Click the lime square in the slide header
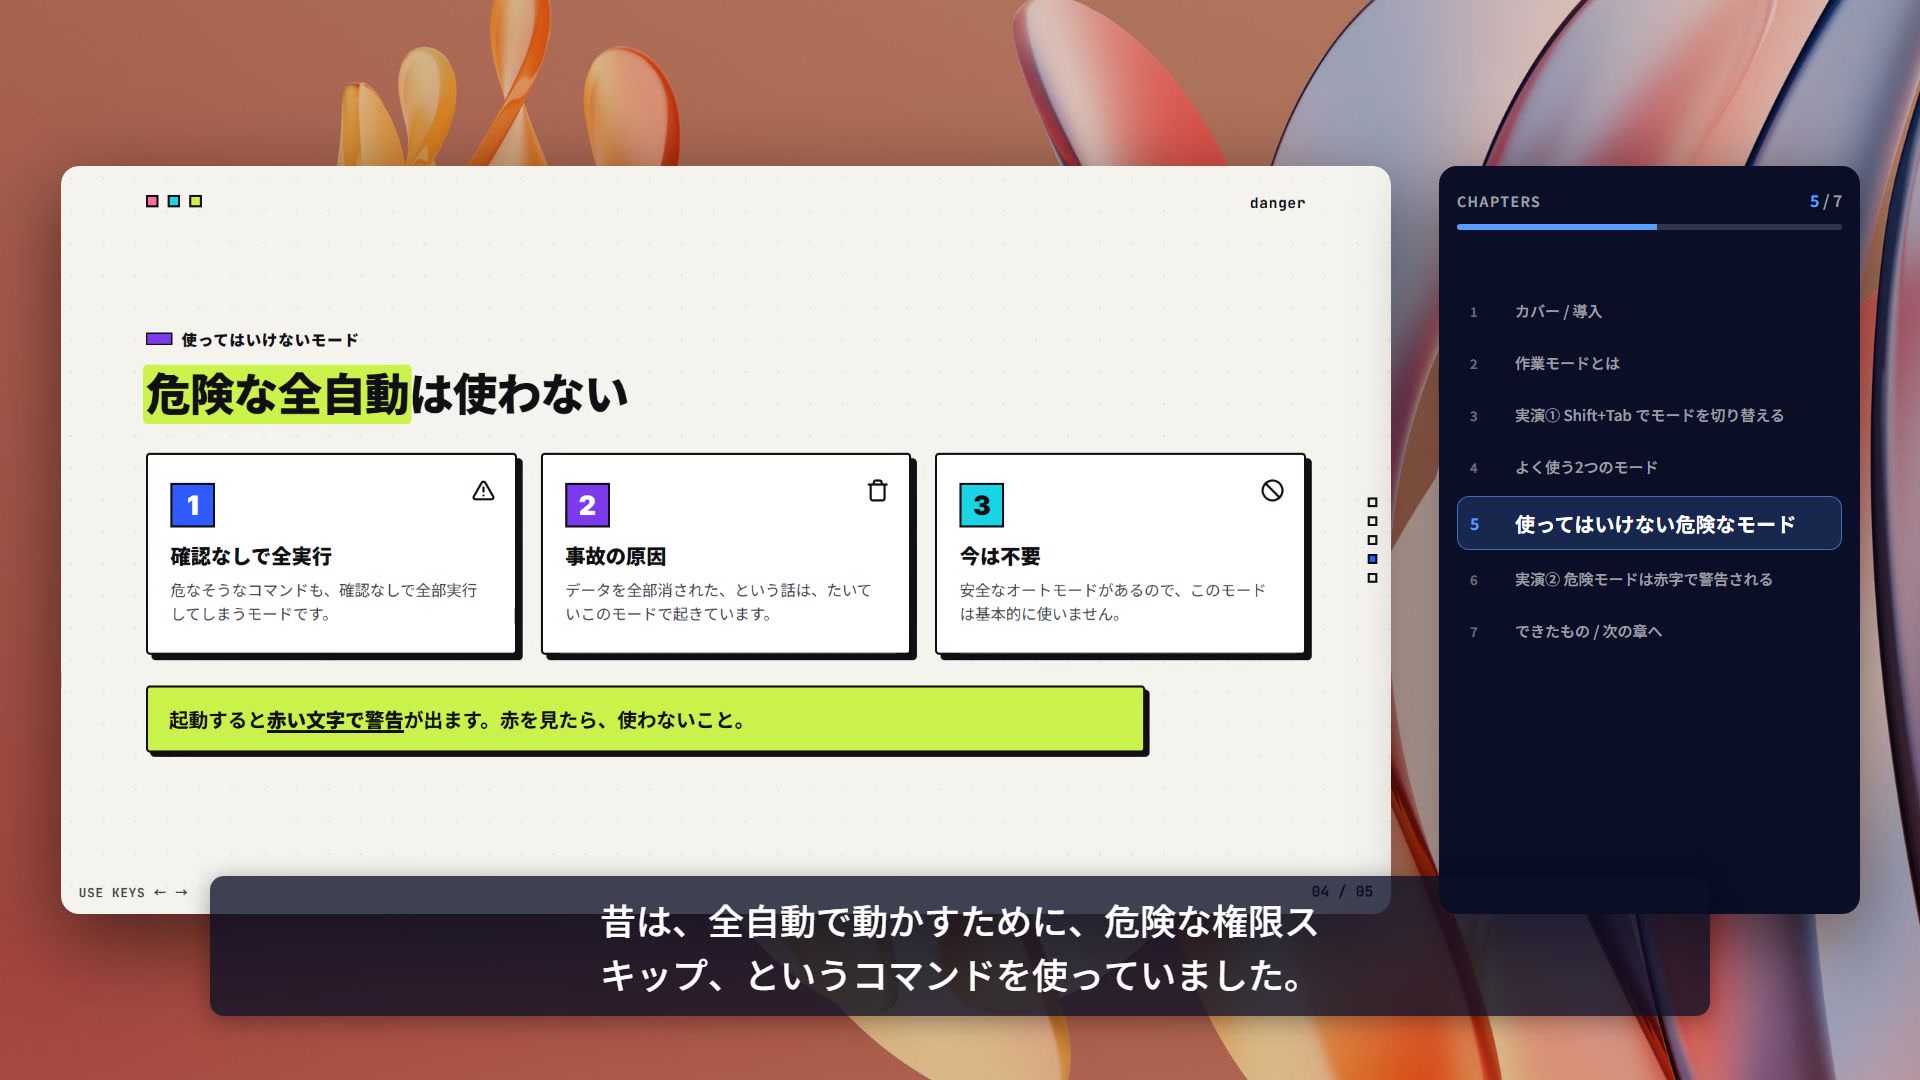 tap(196, 201)
